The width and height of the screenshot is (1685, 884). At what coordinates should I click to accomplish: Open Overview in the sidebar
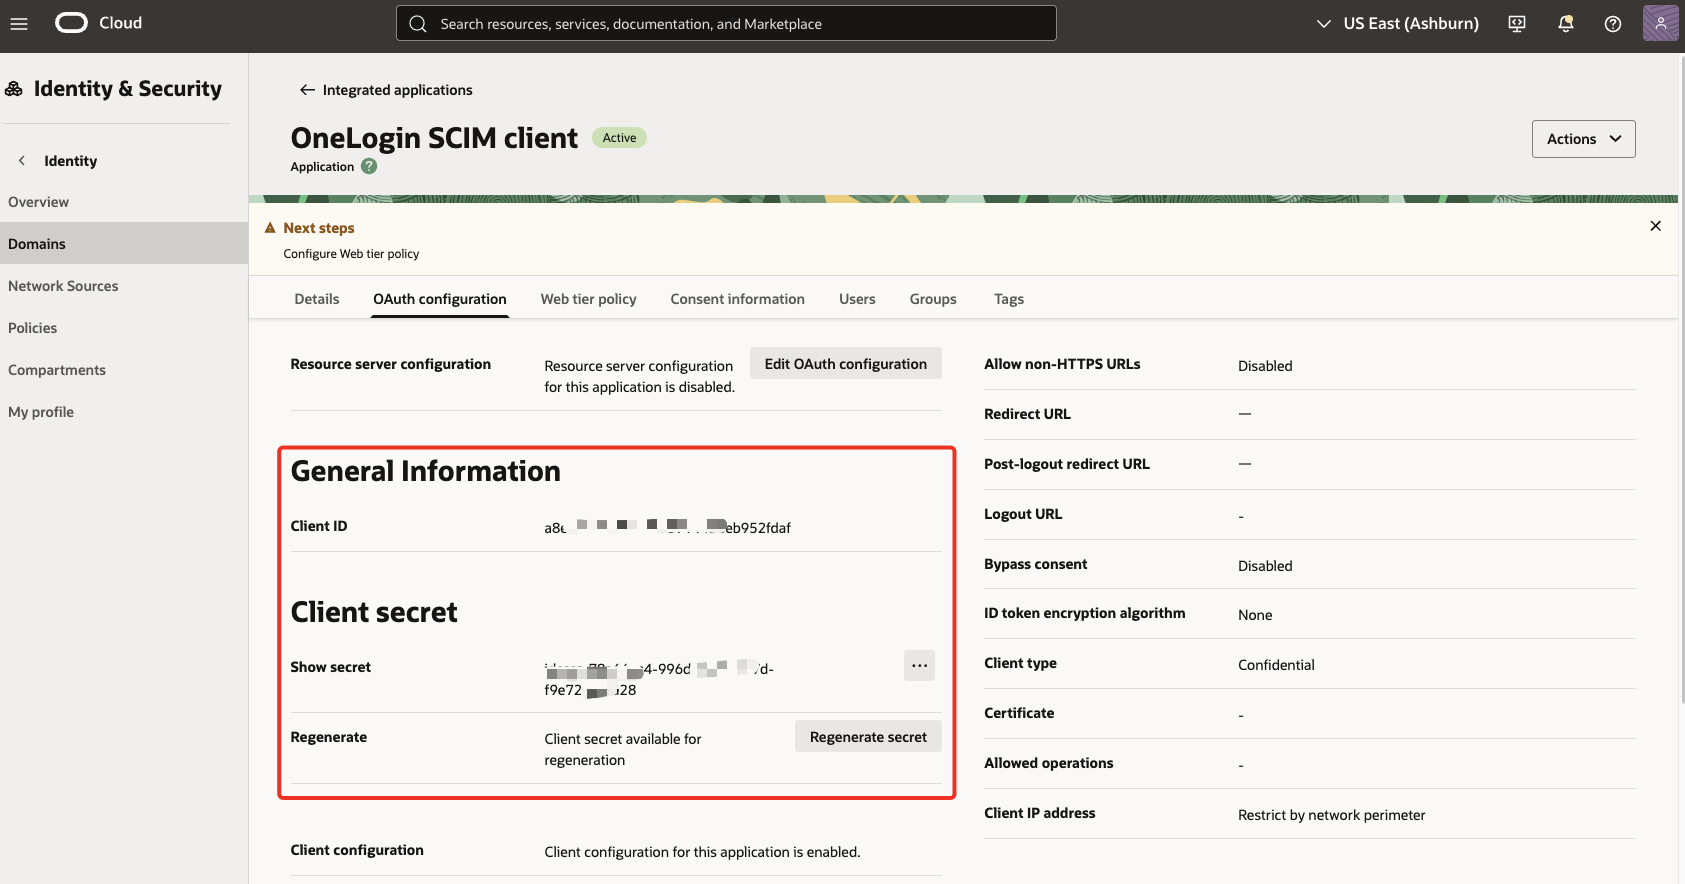point(124,202)
